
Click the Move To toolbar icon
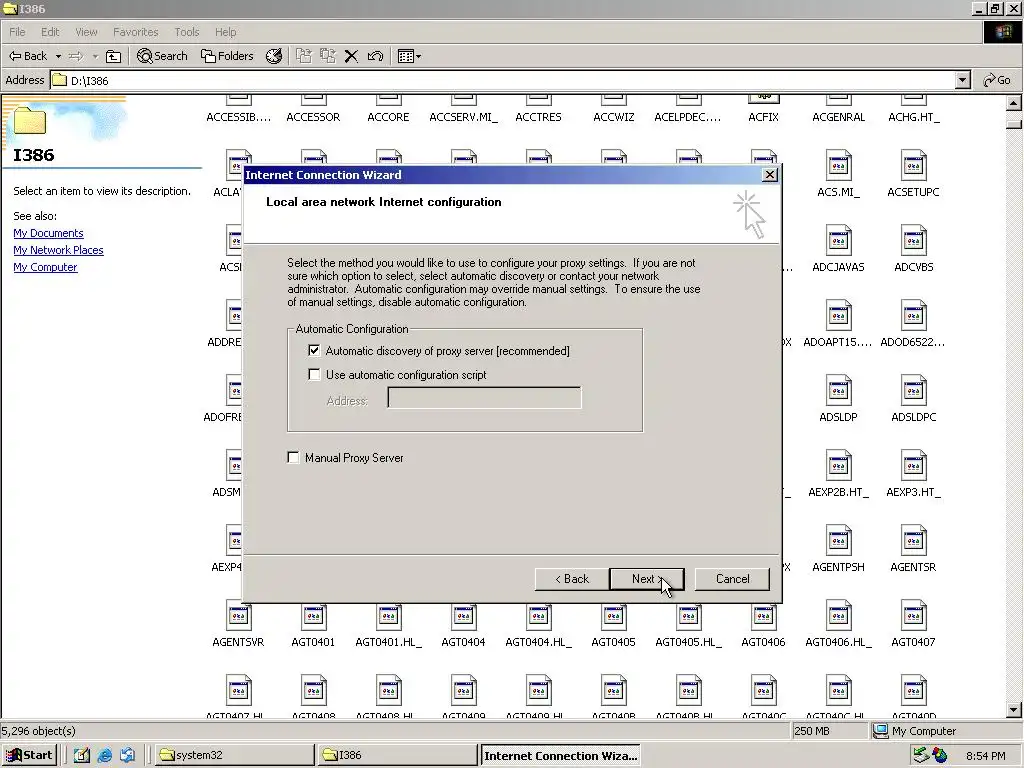click(304, 56)
